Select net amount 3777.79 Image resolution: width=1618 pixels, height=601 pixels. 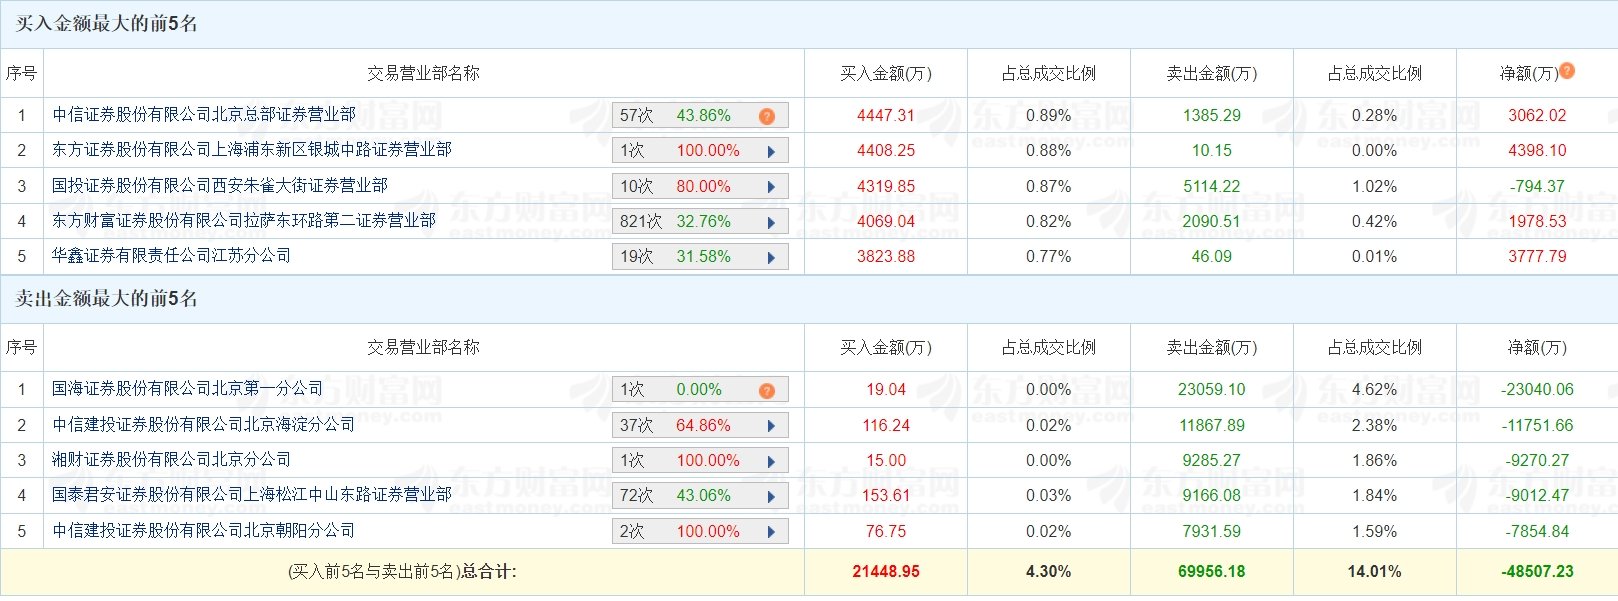coord(1538,257)
